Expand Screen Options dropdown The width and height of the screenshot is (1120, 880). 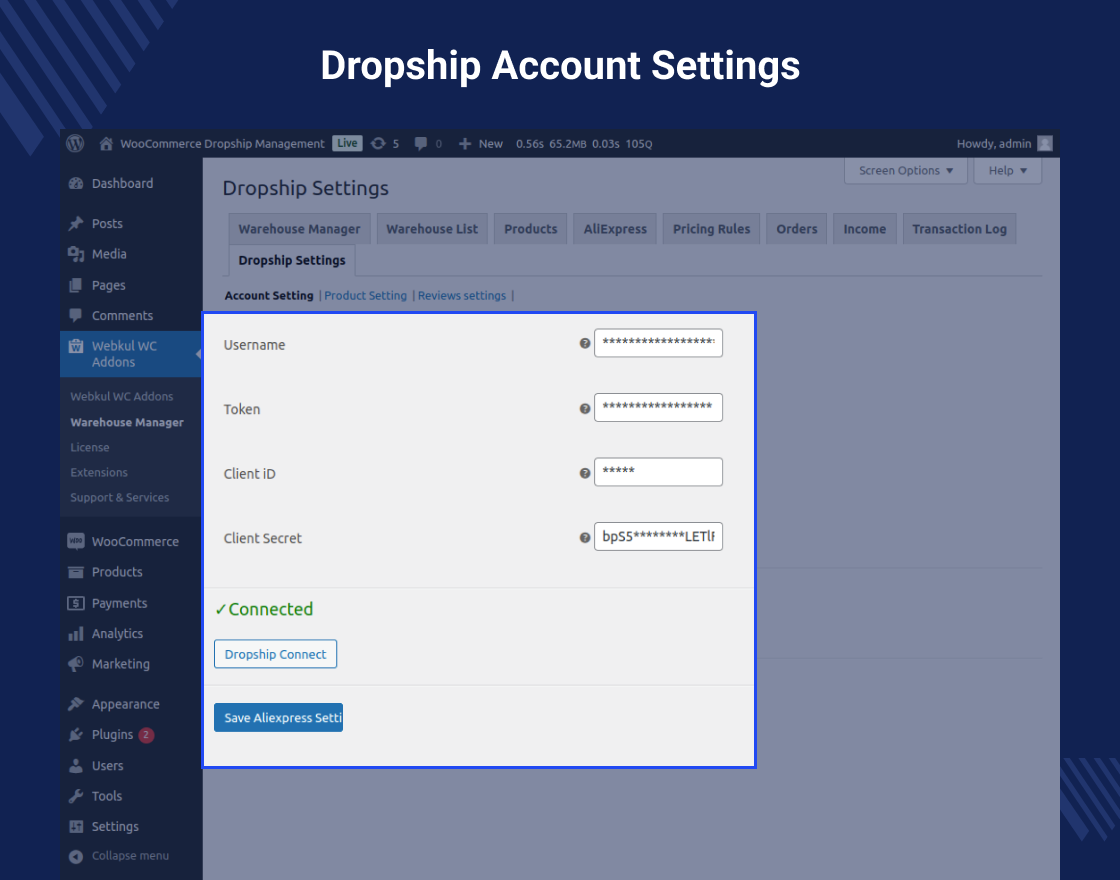click(906, 171)
